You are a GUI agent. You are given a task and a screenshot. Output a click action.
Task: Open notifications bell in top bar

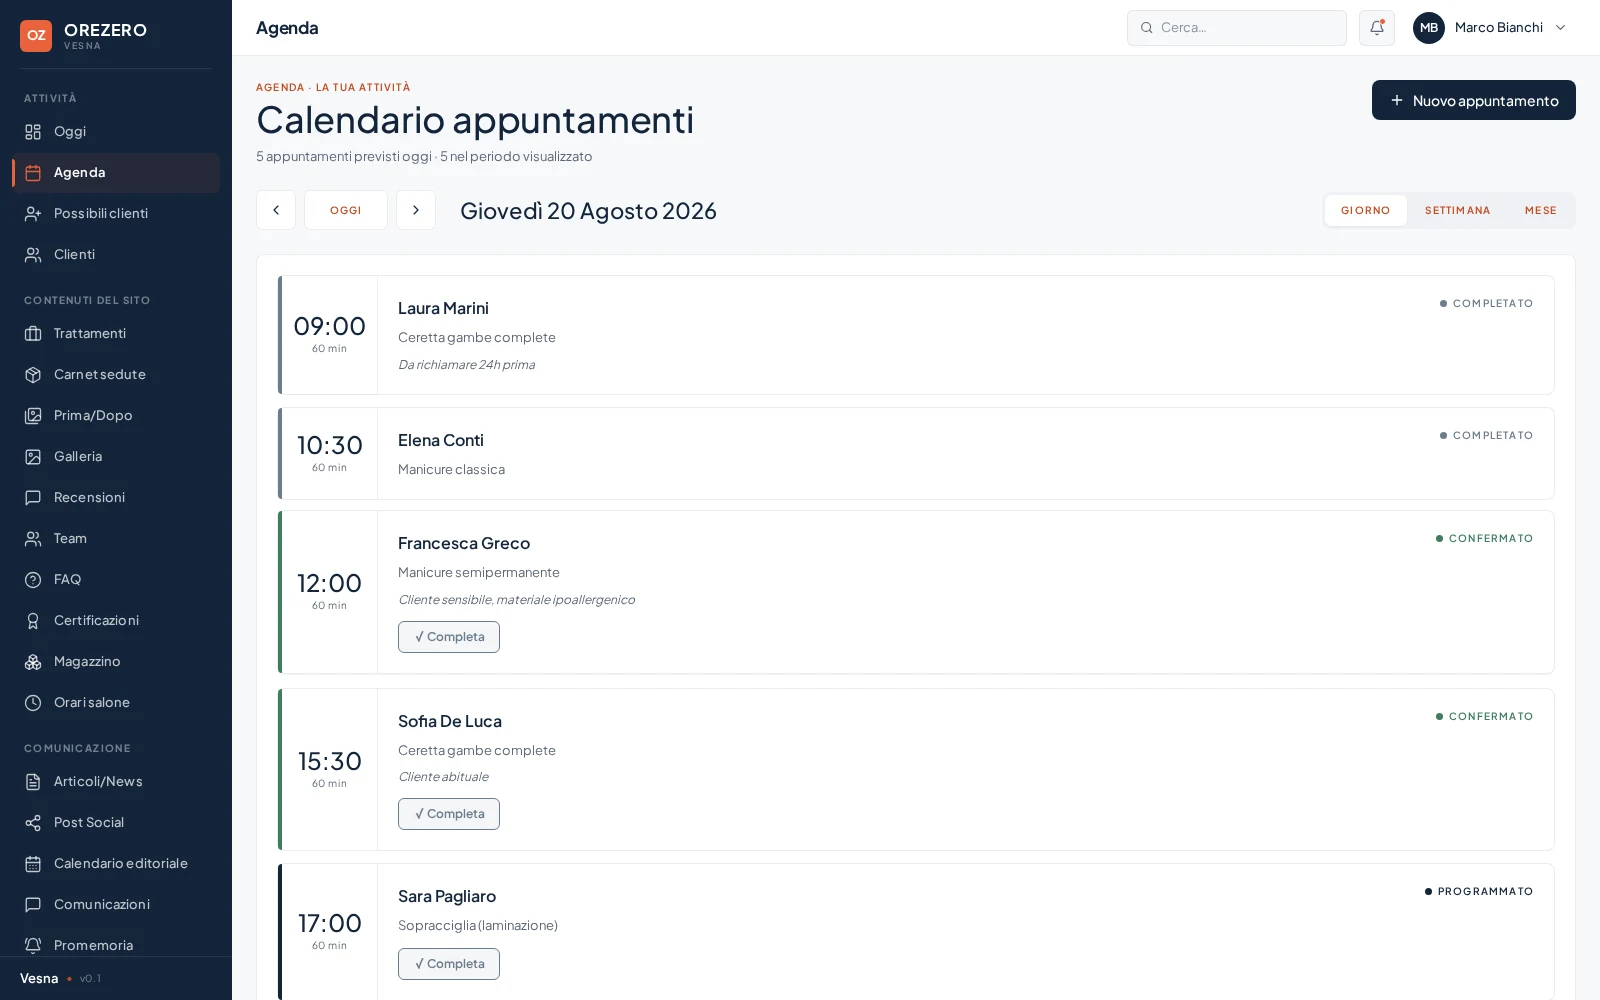[1377, 28]
